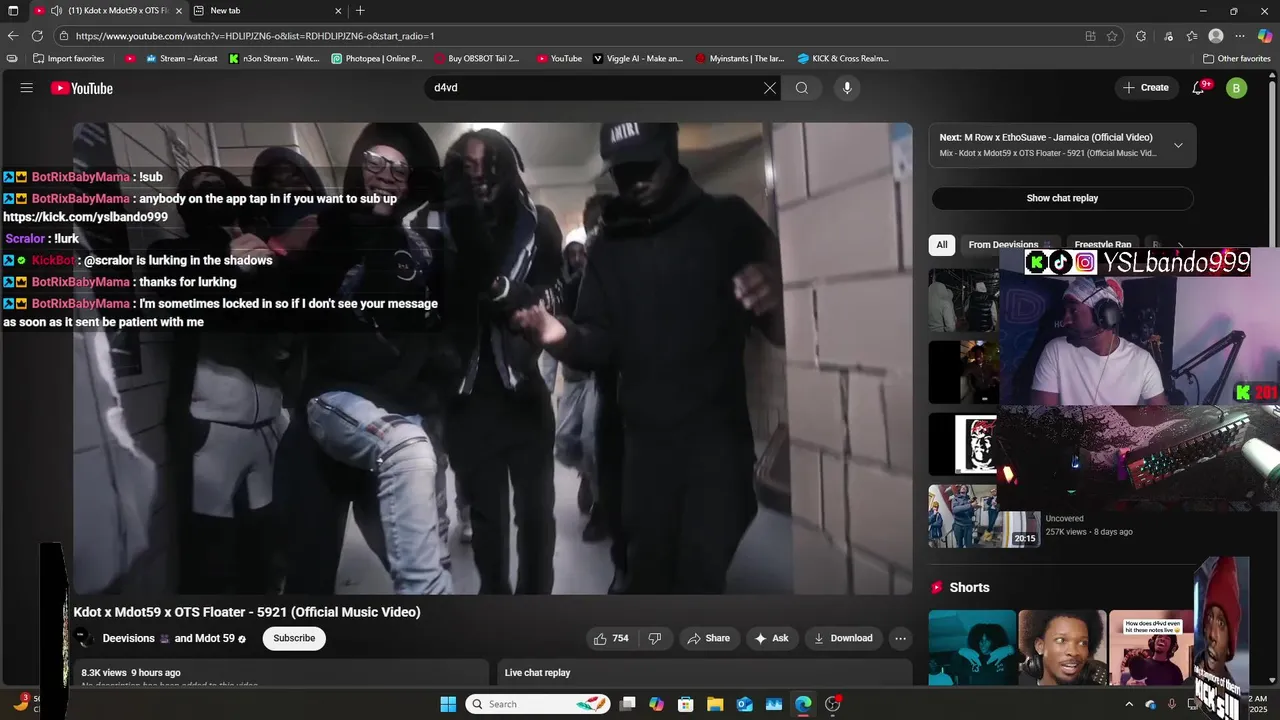1280x720 pixels.
Task: Click Show chat replay button
Action: (x=1062, y=198)
